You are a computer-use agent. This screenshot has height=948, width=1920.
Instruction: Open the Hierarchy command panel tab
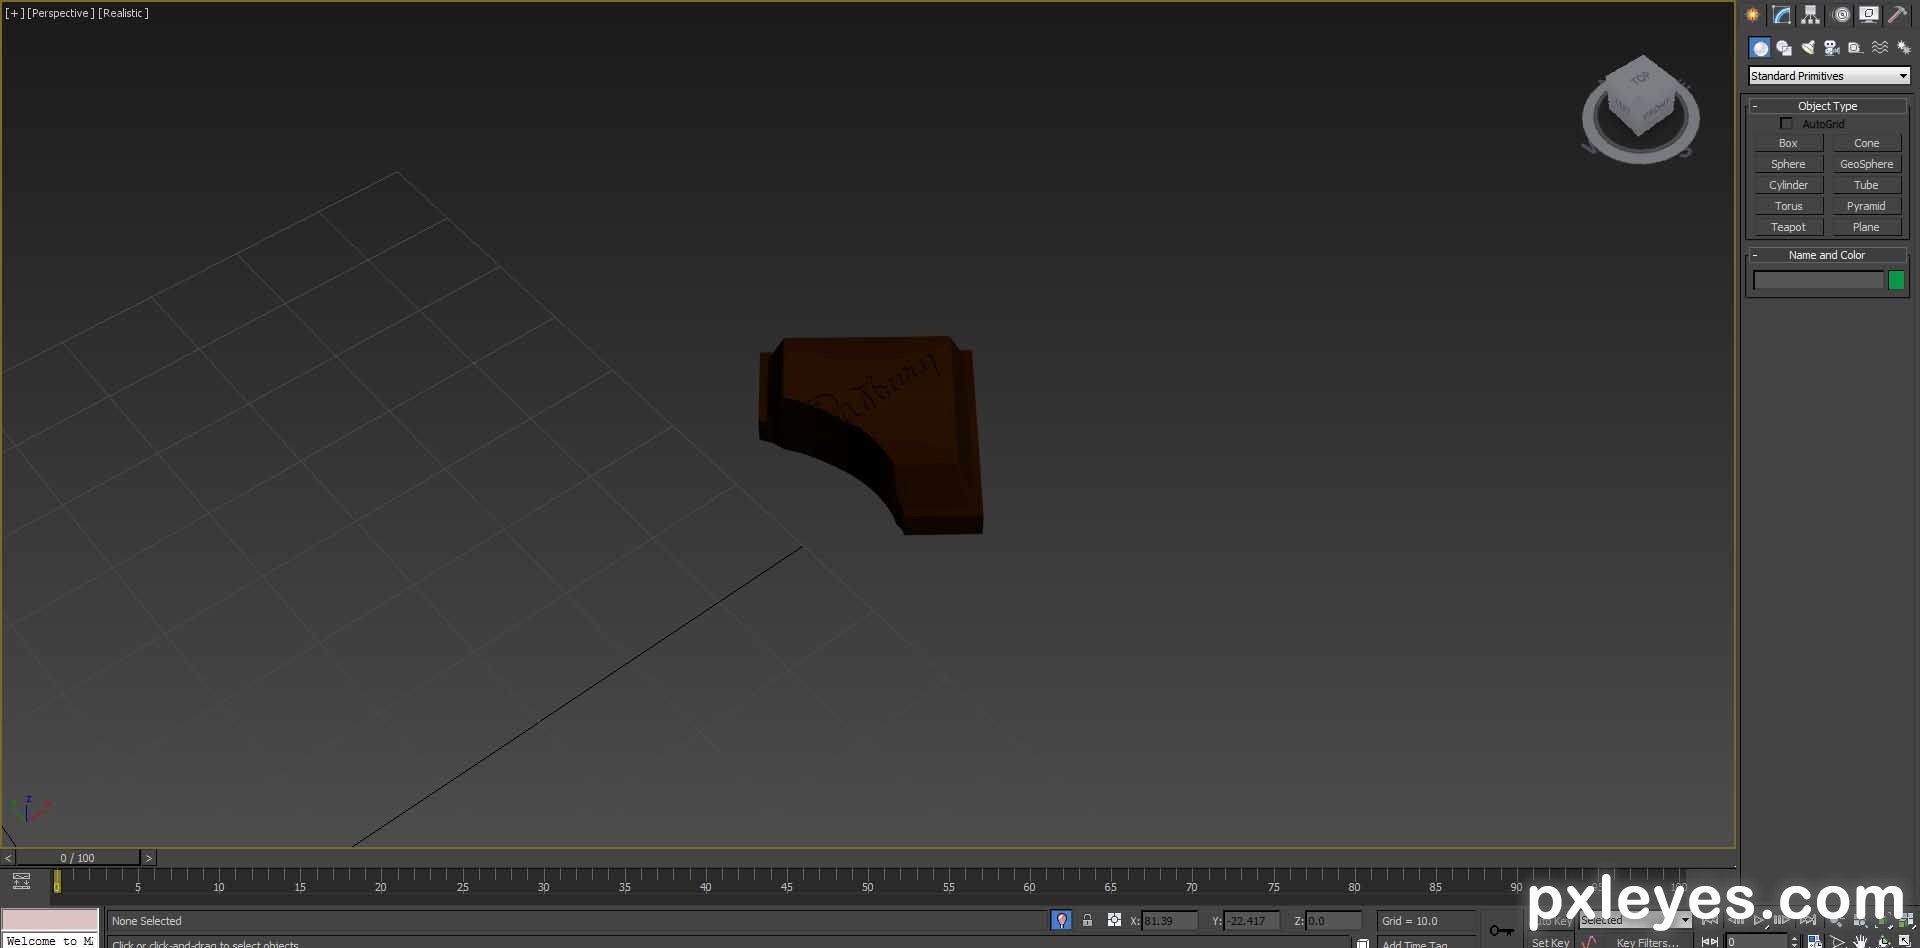pos(1811,15)
